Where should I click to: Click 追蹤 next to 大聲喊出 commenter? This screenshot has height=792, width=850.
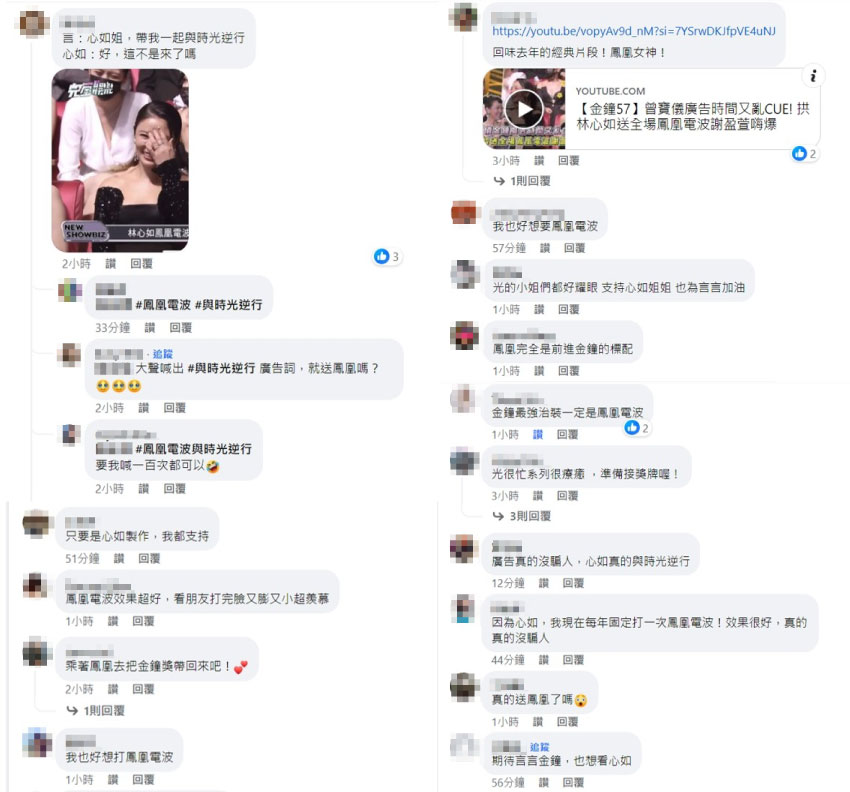[163, 354]
